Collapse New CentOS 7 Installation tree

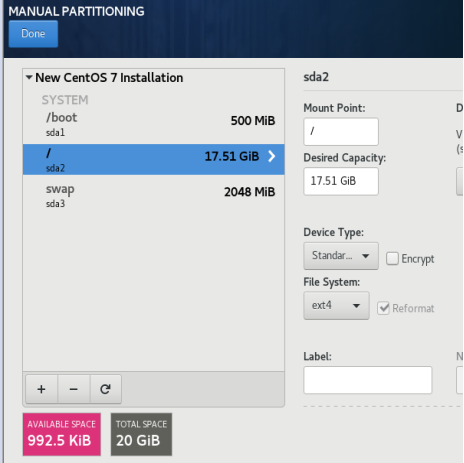point(29,78)
